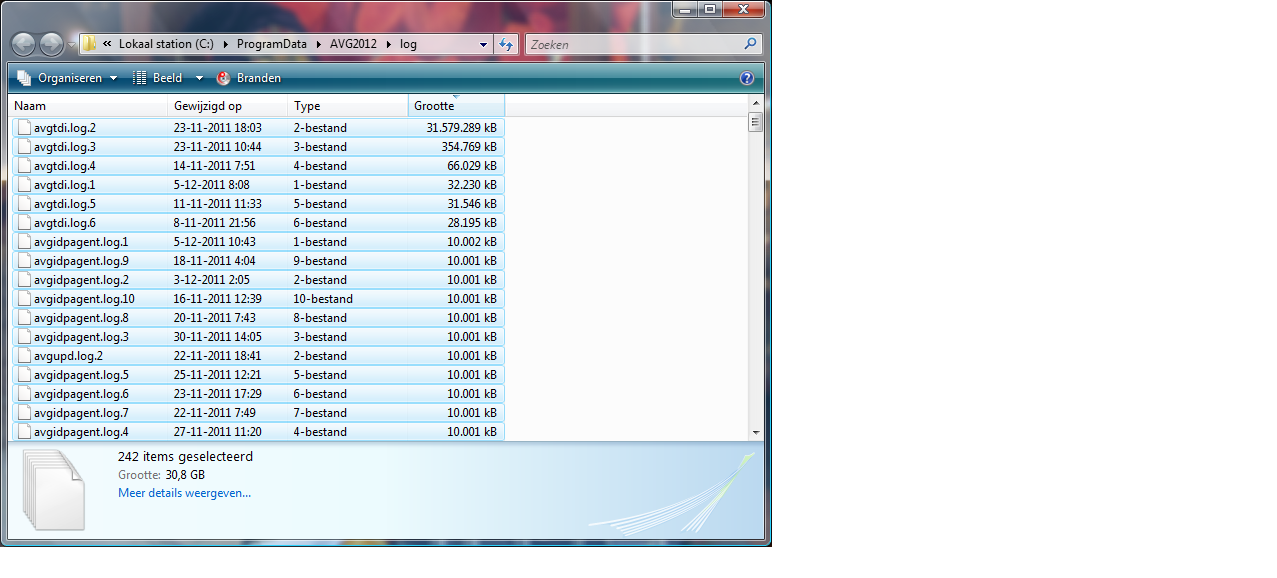This screenshot has height=578, width=1277.
Task: Select file avgtdi.log.4
Action: pos(258,166)
